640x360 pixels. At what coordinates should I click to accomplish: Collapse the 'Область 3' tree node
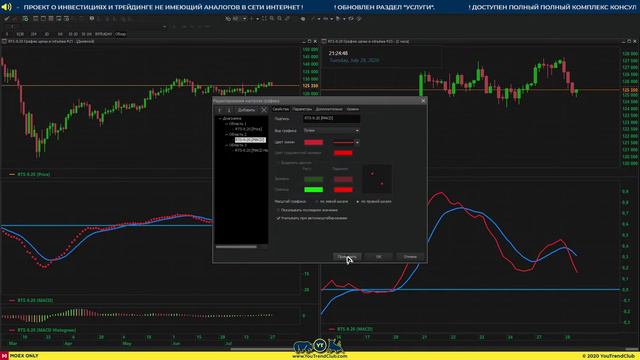pos(226,145)
